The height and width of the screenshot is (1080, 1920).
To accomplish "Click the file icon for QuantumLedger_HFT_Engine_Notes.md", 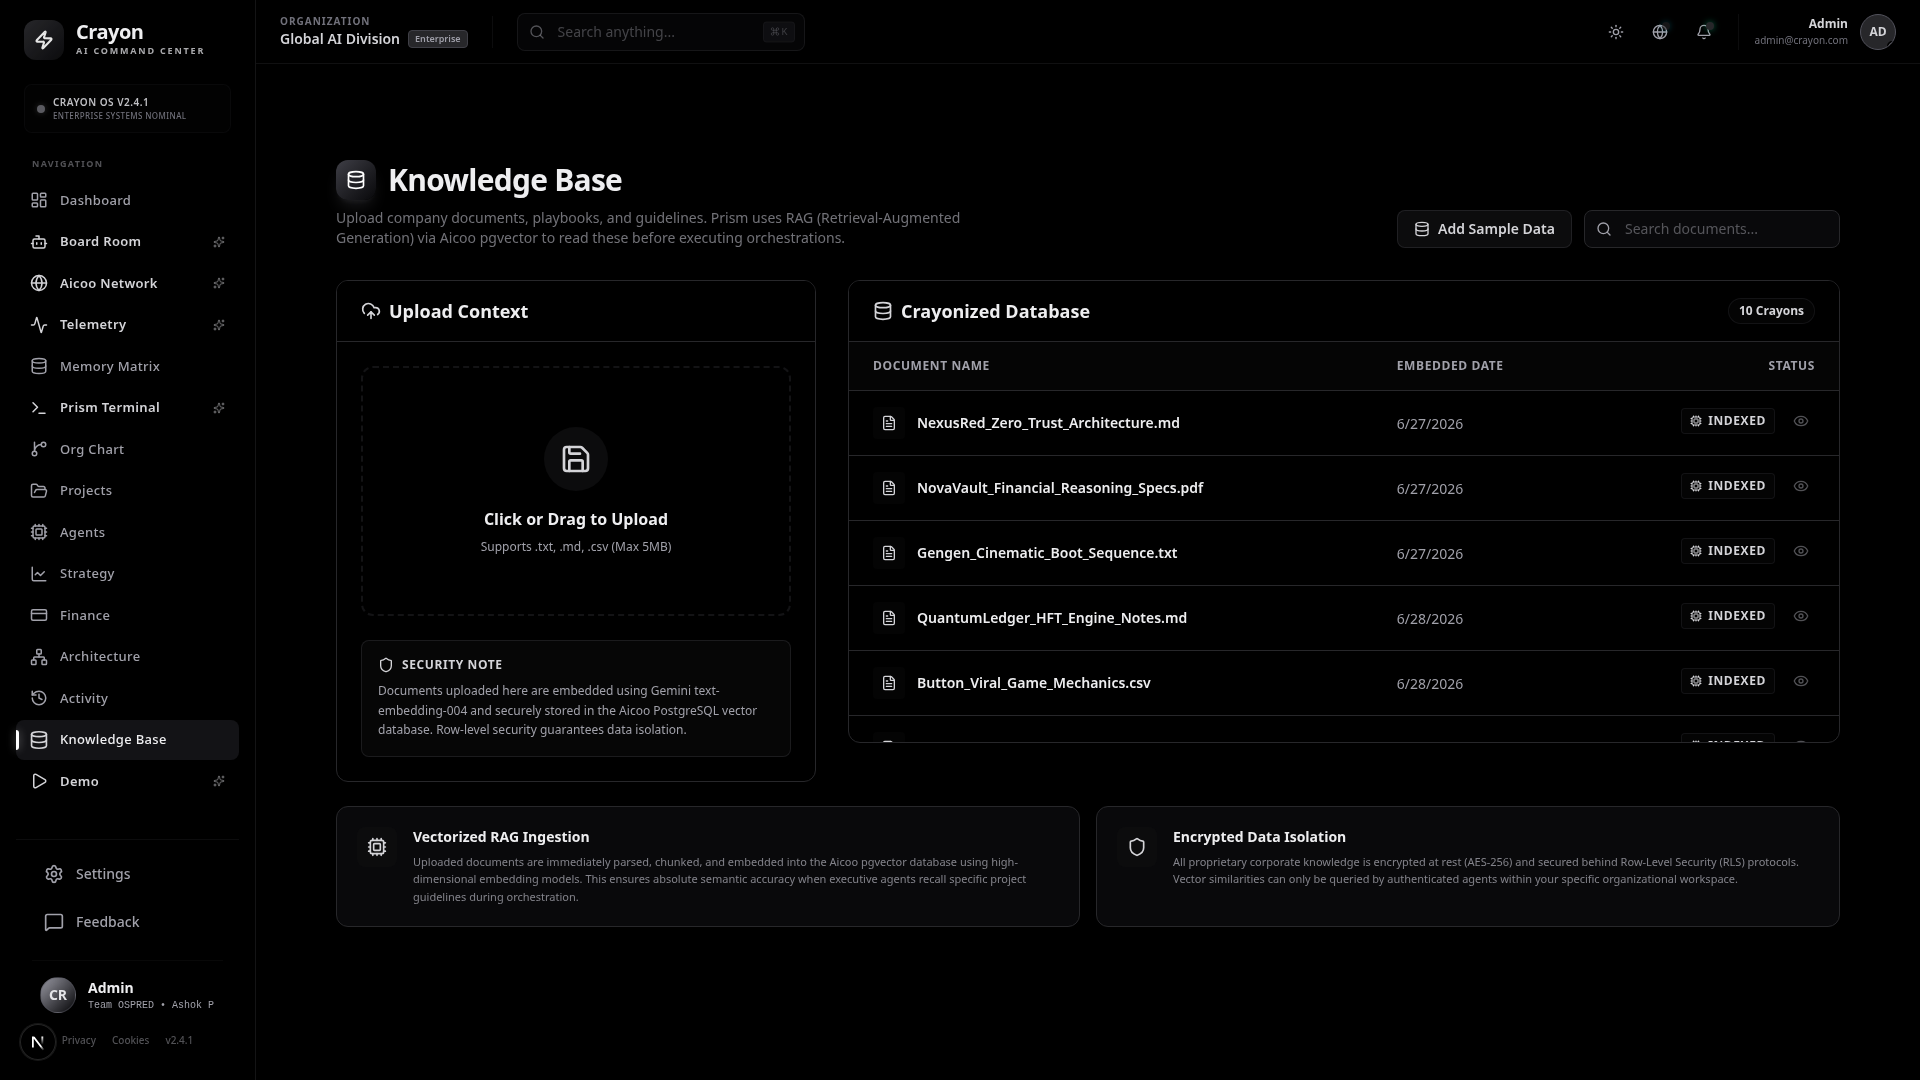I will coord(889,618).
